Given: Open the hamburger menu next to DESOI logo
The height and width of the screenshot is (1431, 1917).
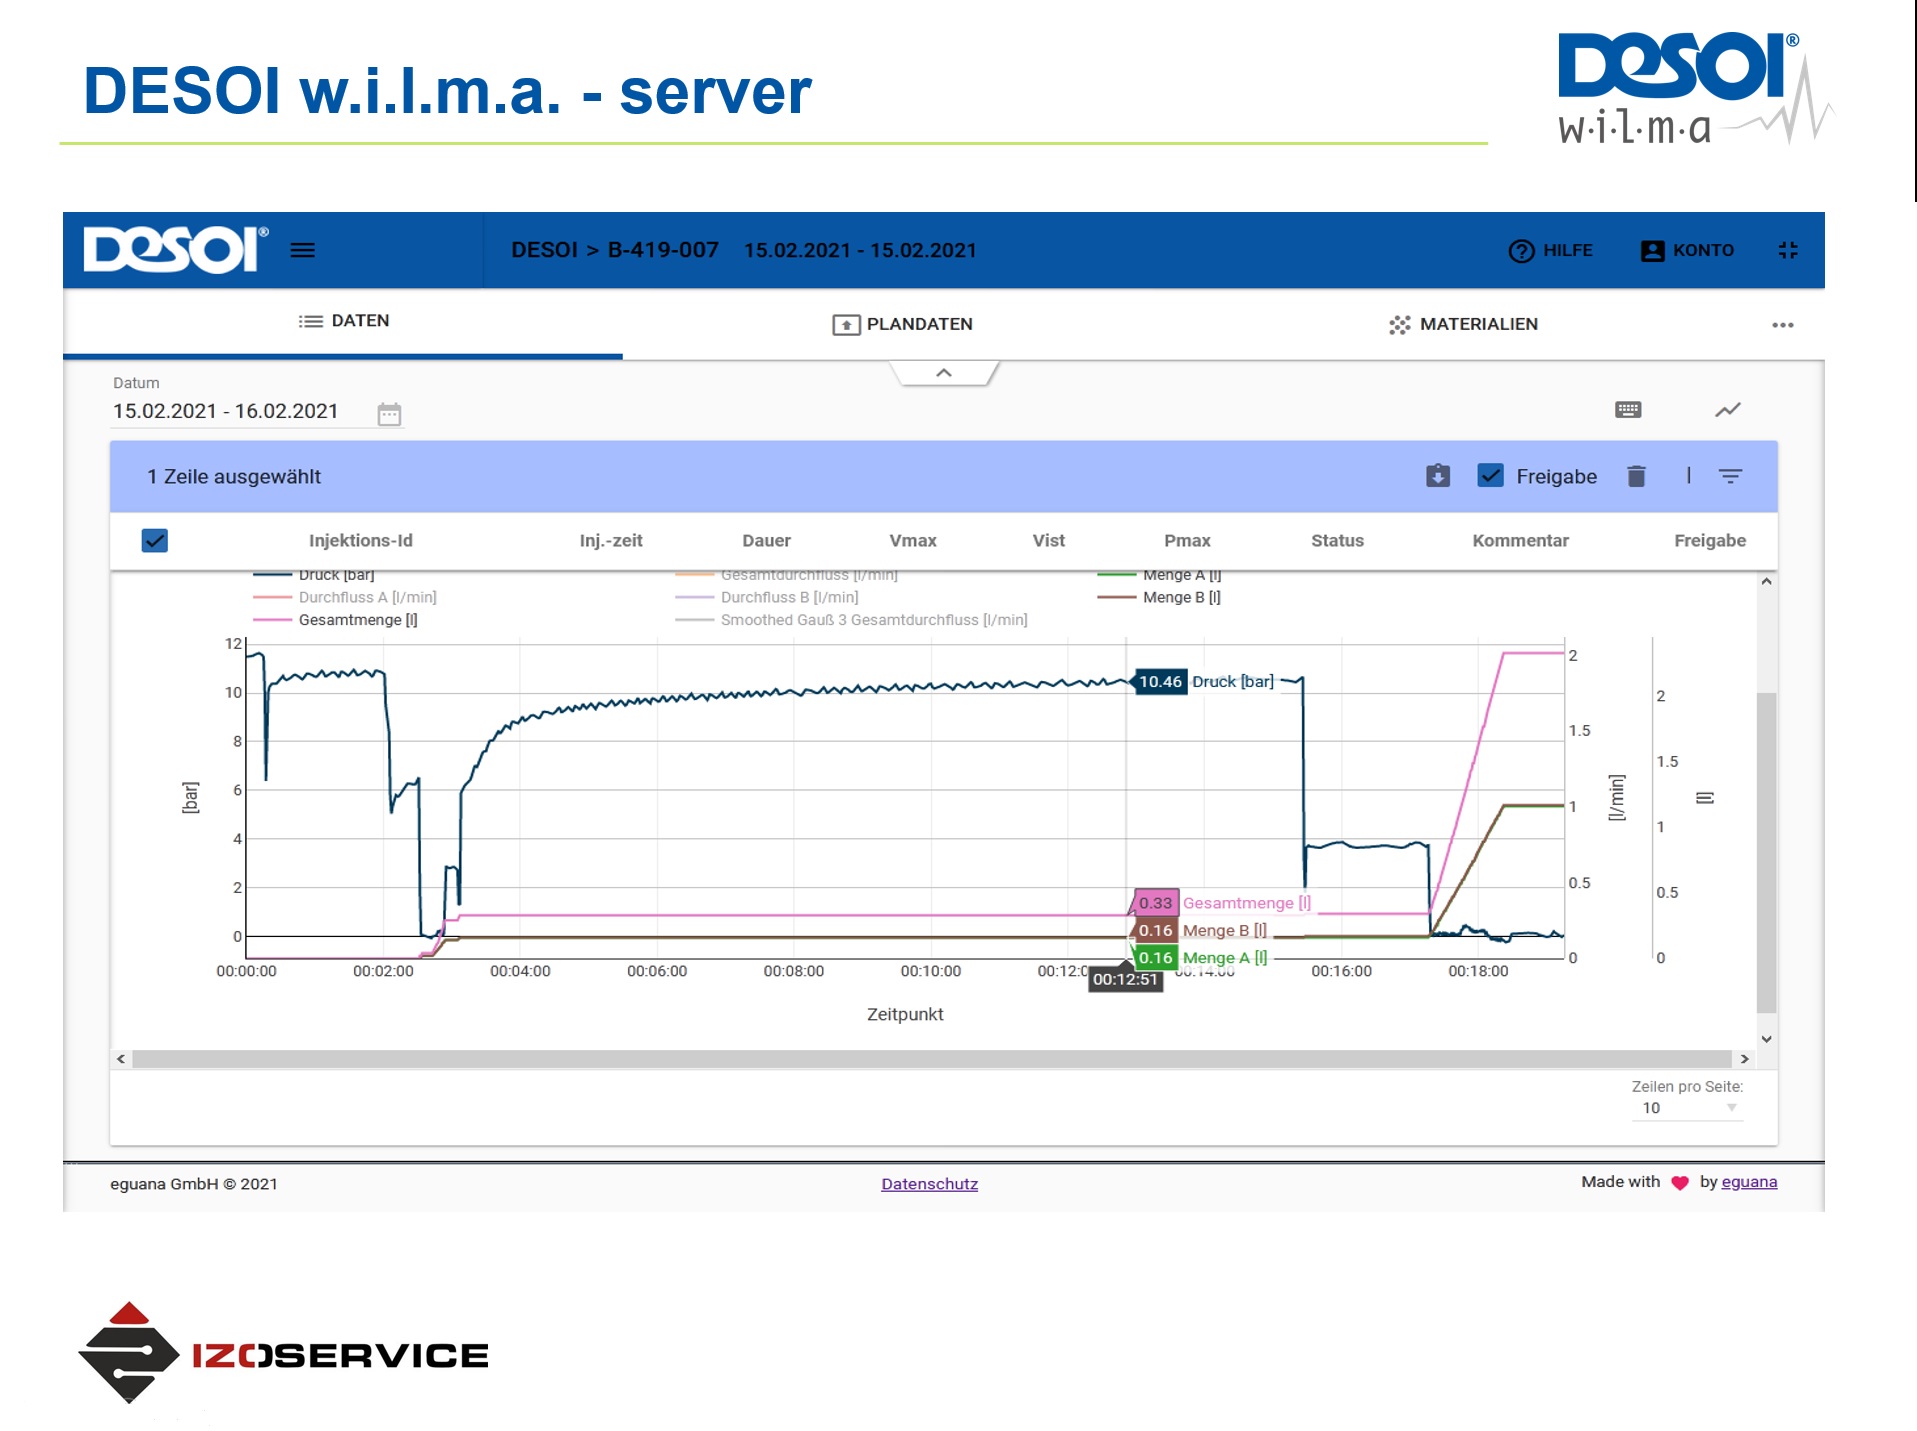Looking at the screenshot, I should [302, 250].
